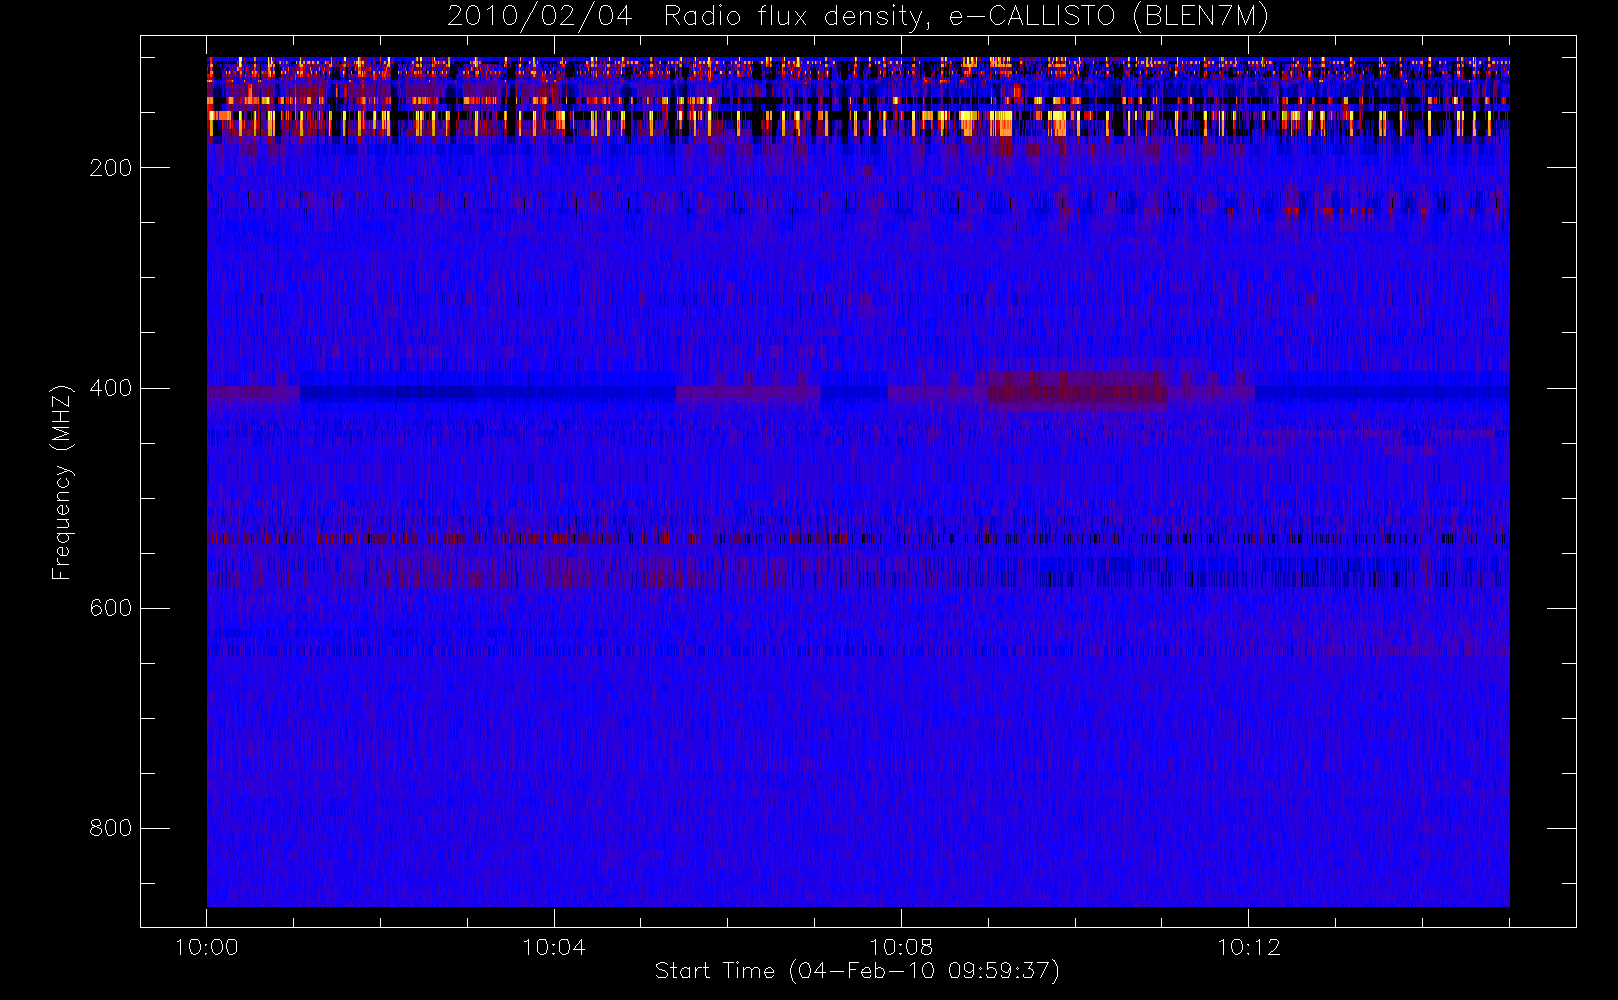The height and width of the screenshot is (1000, 1618).
Task: Click the 10:04 time tick label
Action: (x=554, y=947)
